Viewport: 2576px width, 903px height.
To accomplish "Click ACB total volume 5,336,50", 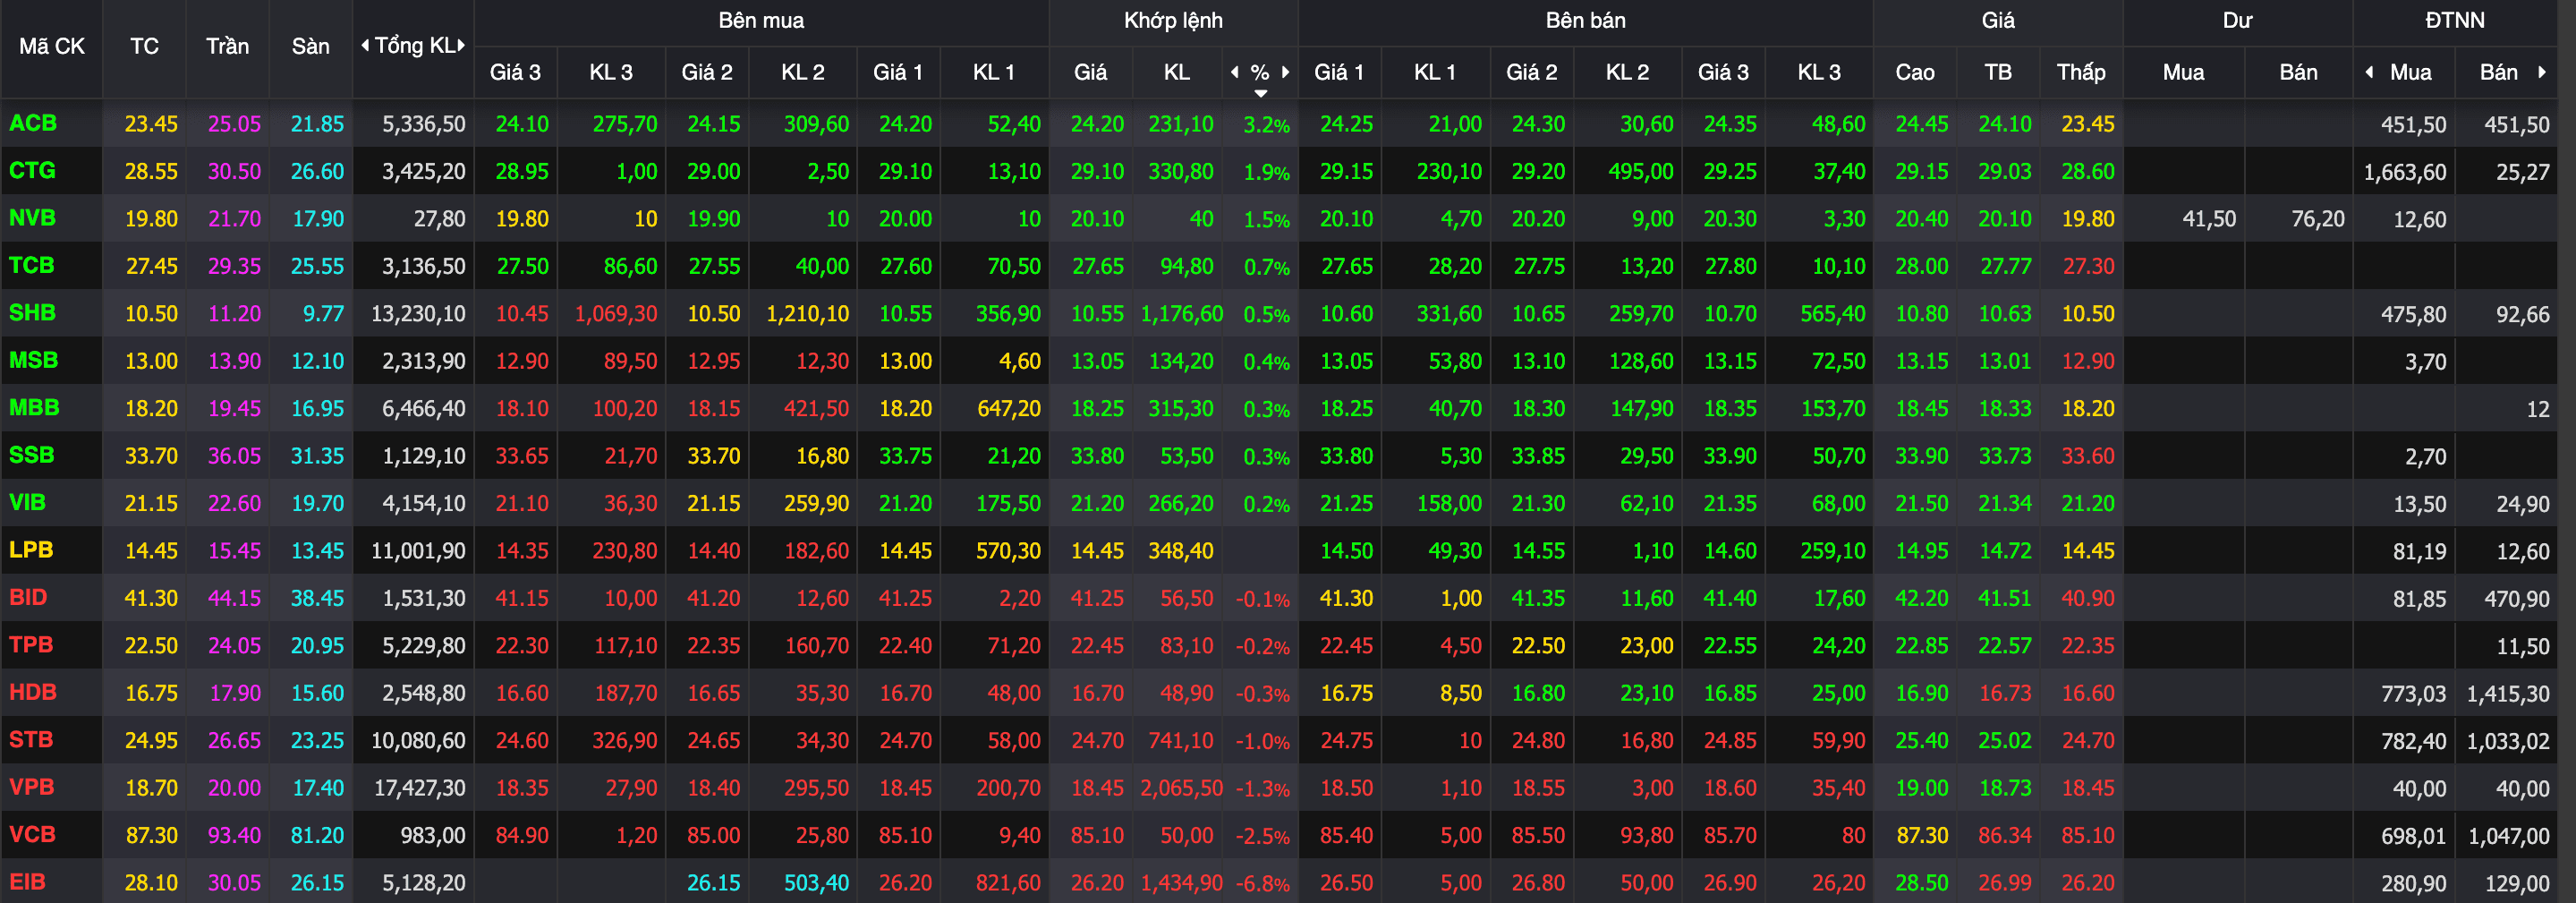I will click(x=424, y=124).
